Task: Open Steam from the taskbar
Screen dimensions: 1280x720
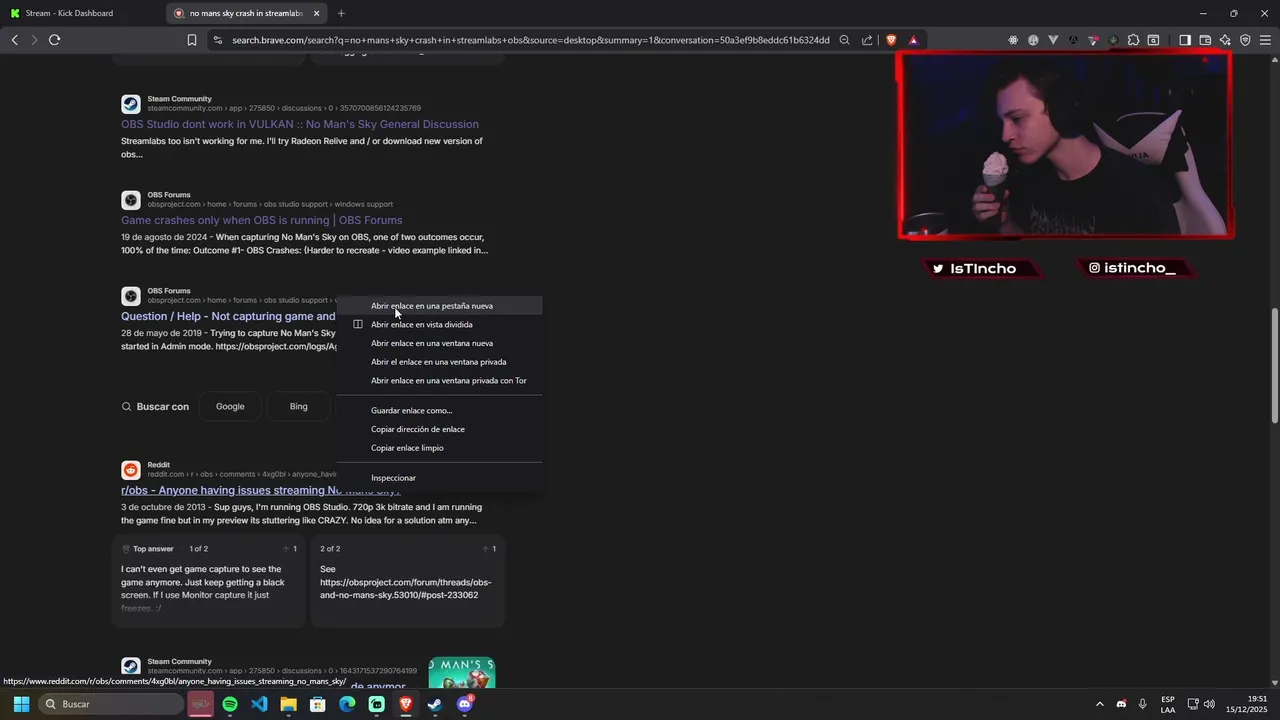Action: pos(435,704)
